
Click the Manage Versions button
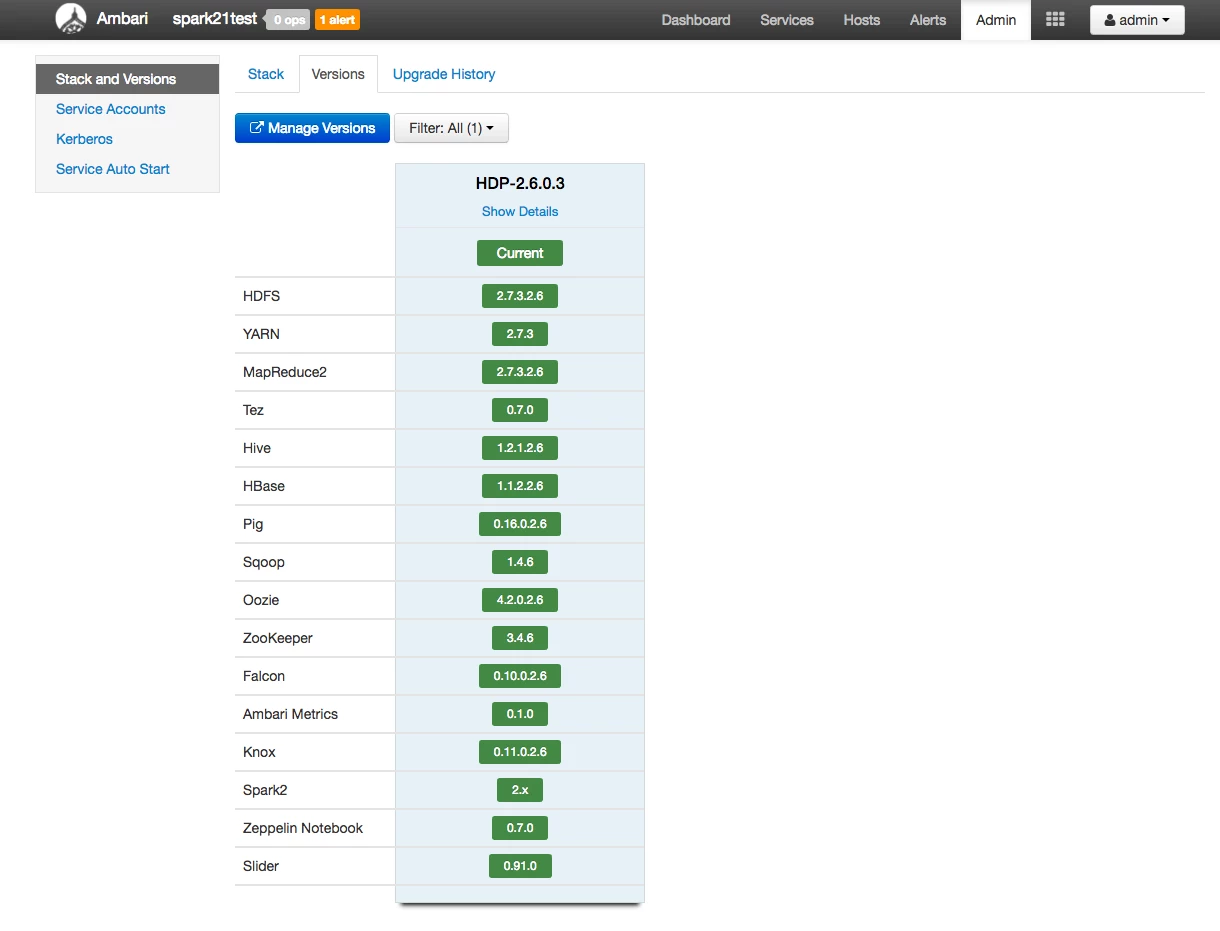point(312,128)
